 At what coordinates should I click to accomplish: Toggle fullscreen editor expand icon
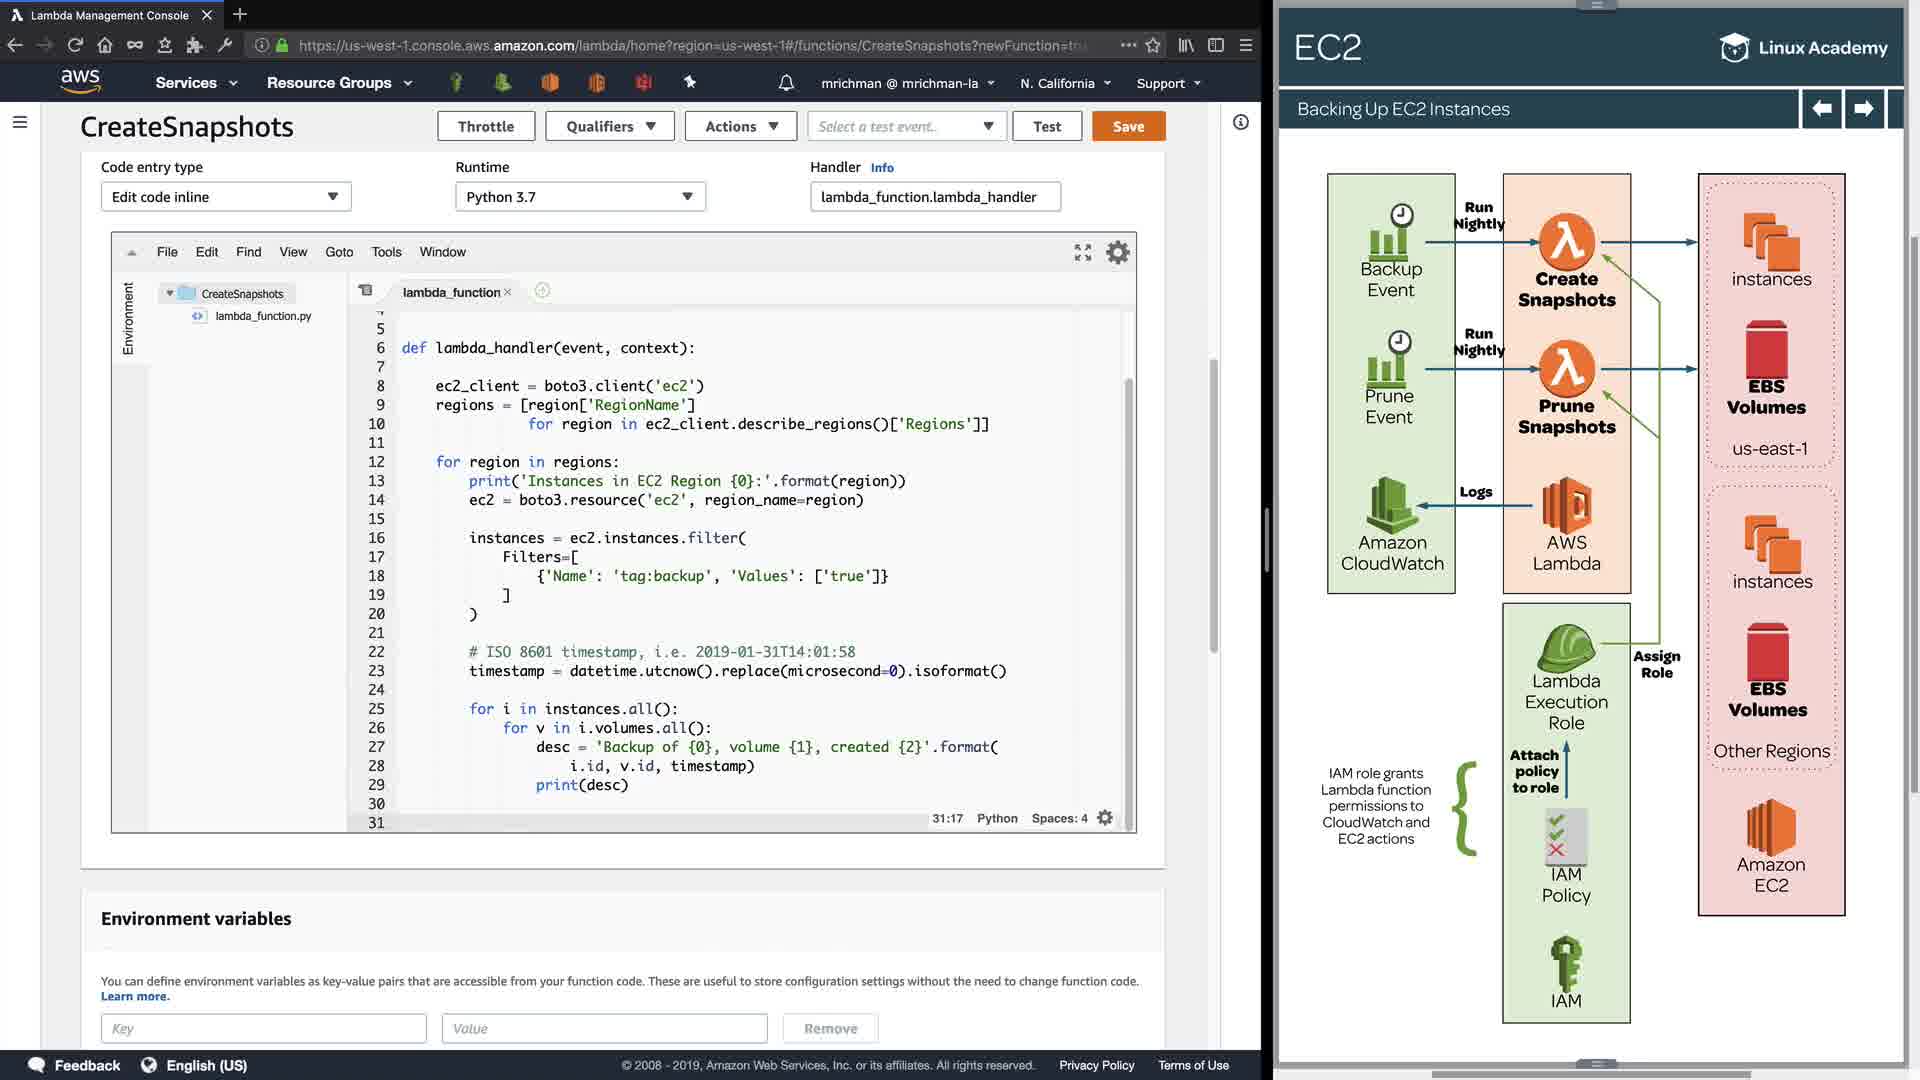[1082, 253]
